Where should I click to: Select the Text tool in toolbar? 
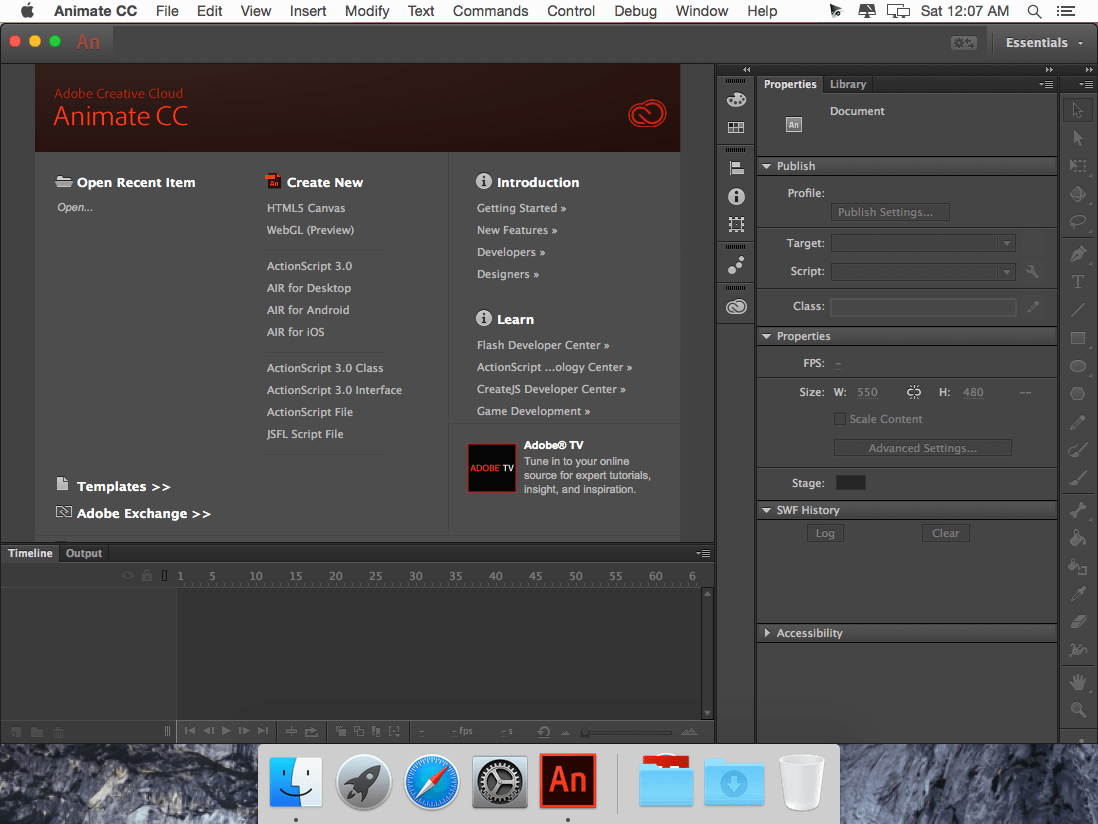click(x=1078, y=281)
